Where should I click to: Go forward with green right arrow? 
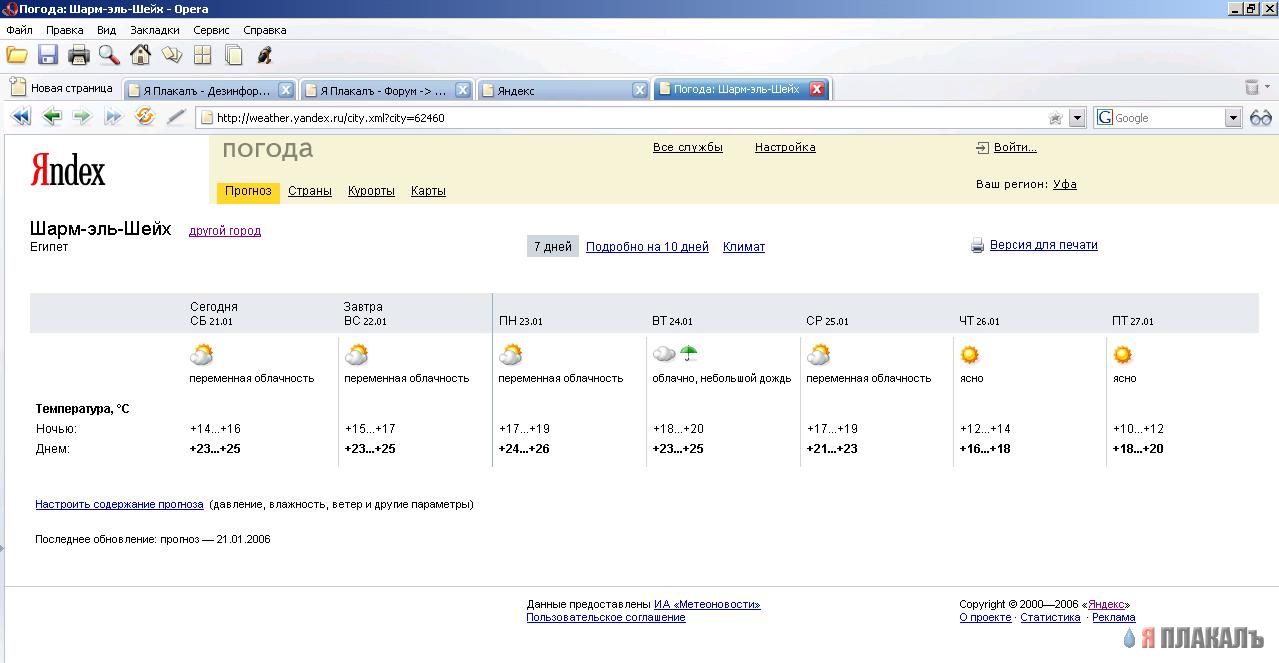click(x=82, y=117)
